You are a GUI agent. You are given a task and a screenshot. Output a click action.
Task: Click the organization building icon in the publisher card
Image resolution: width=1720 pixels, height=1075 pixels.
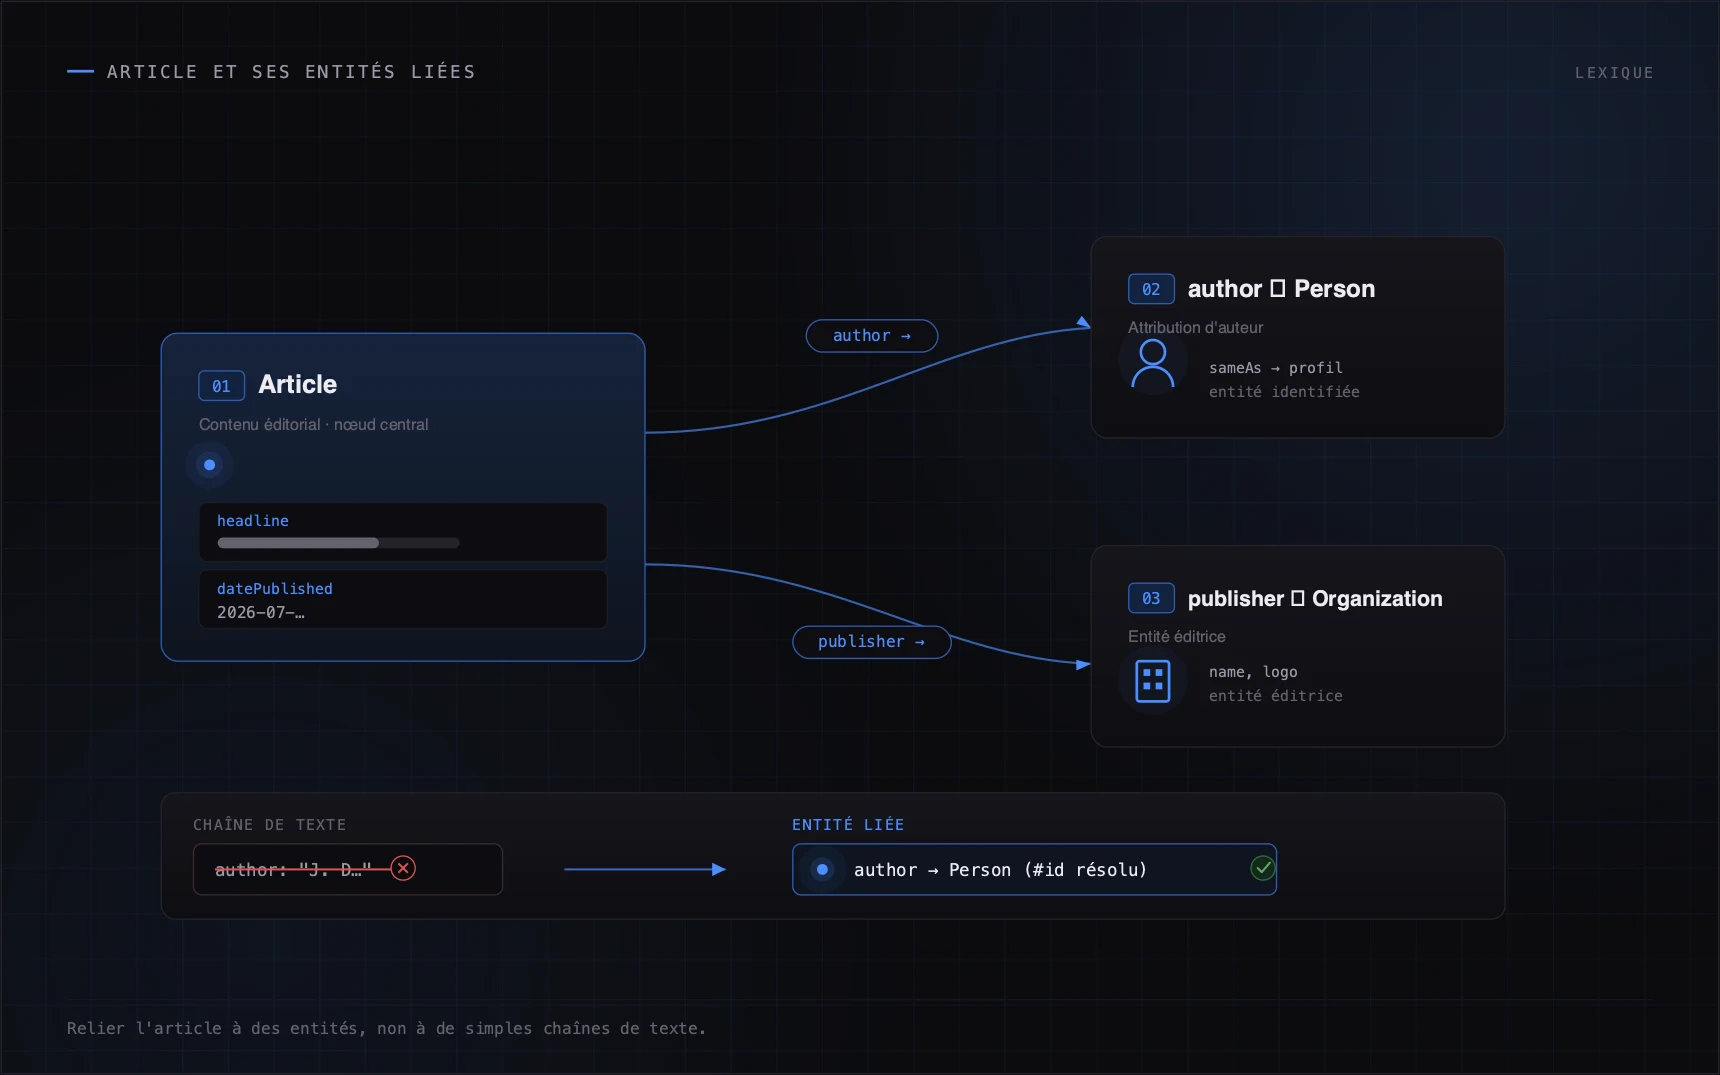pos(1152,682)
